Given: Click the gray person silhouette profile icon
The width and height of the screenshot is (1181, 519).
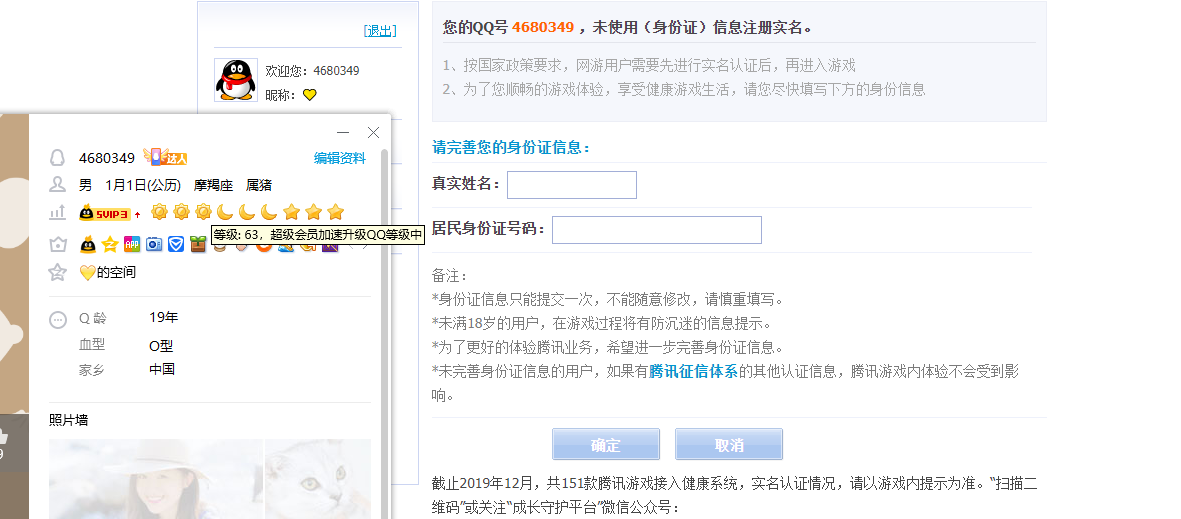Looking at the screenshot, I should [x=57, y=185].
